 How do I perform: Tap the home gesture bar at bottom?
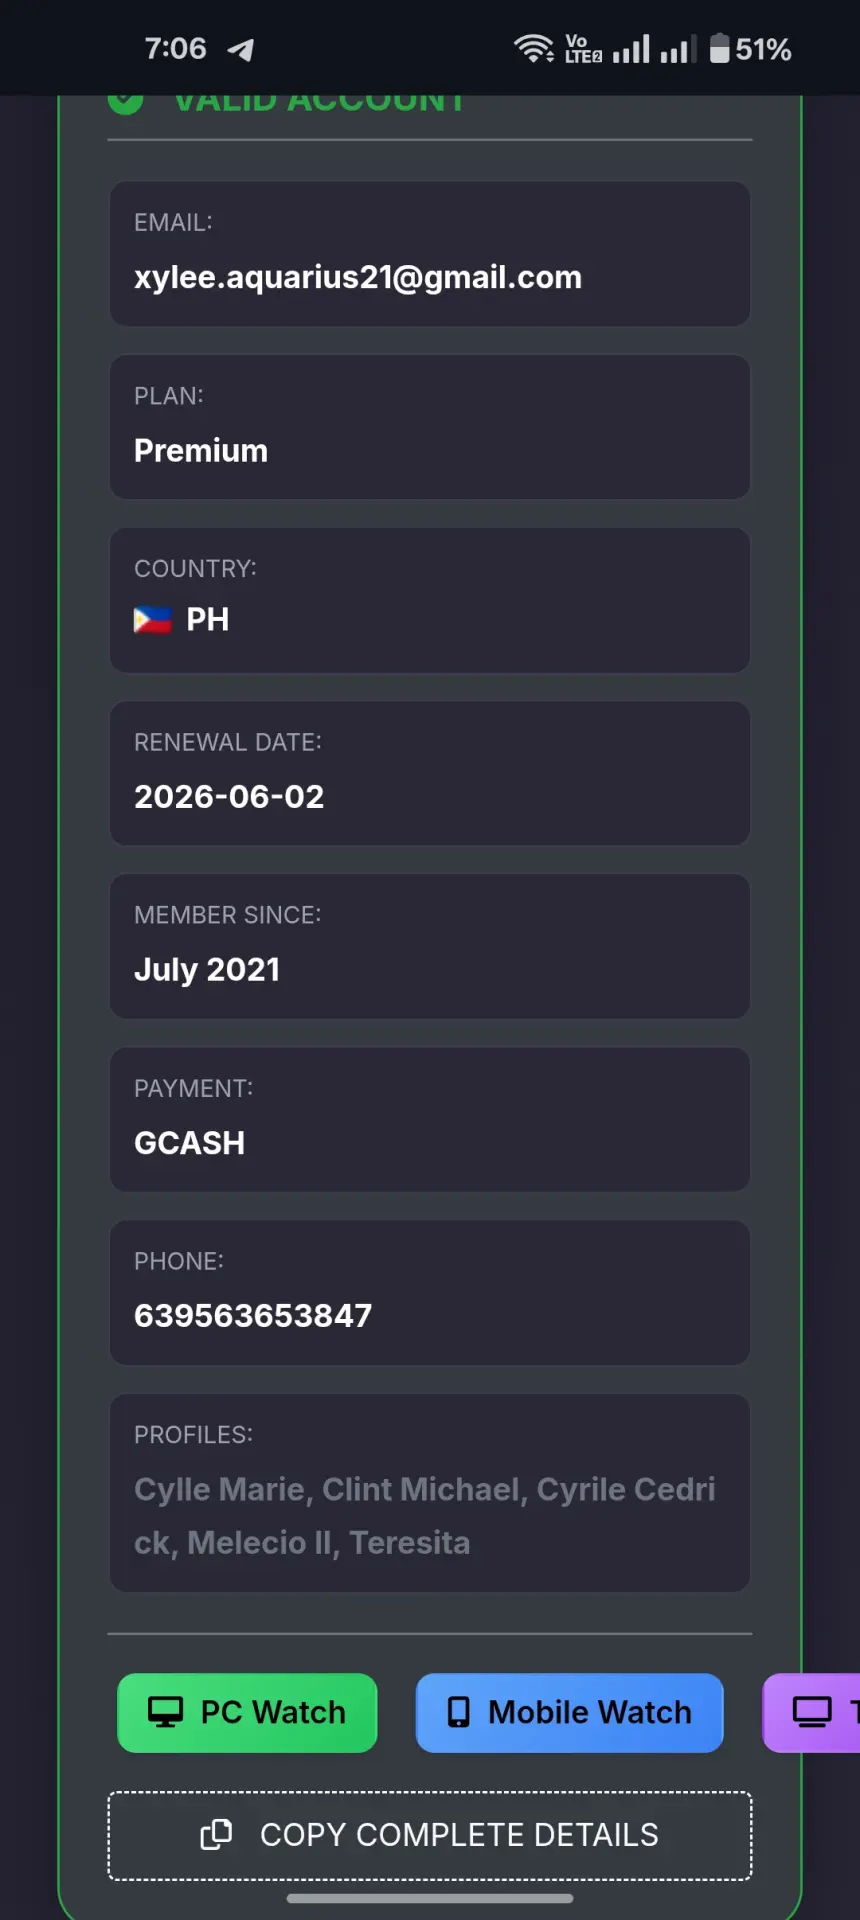pyautogui.click(x=430, y=1897)
